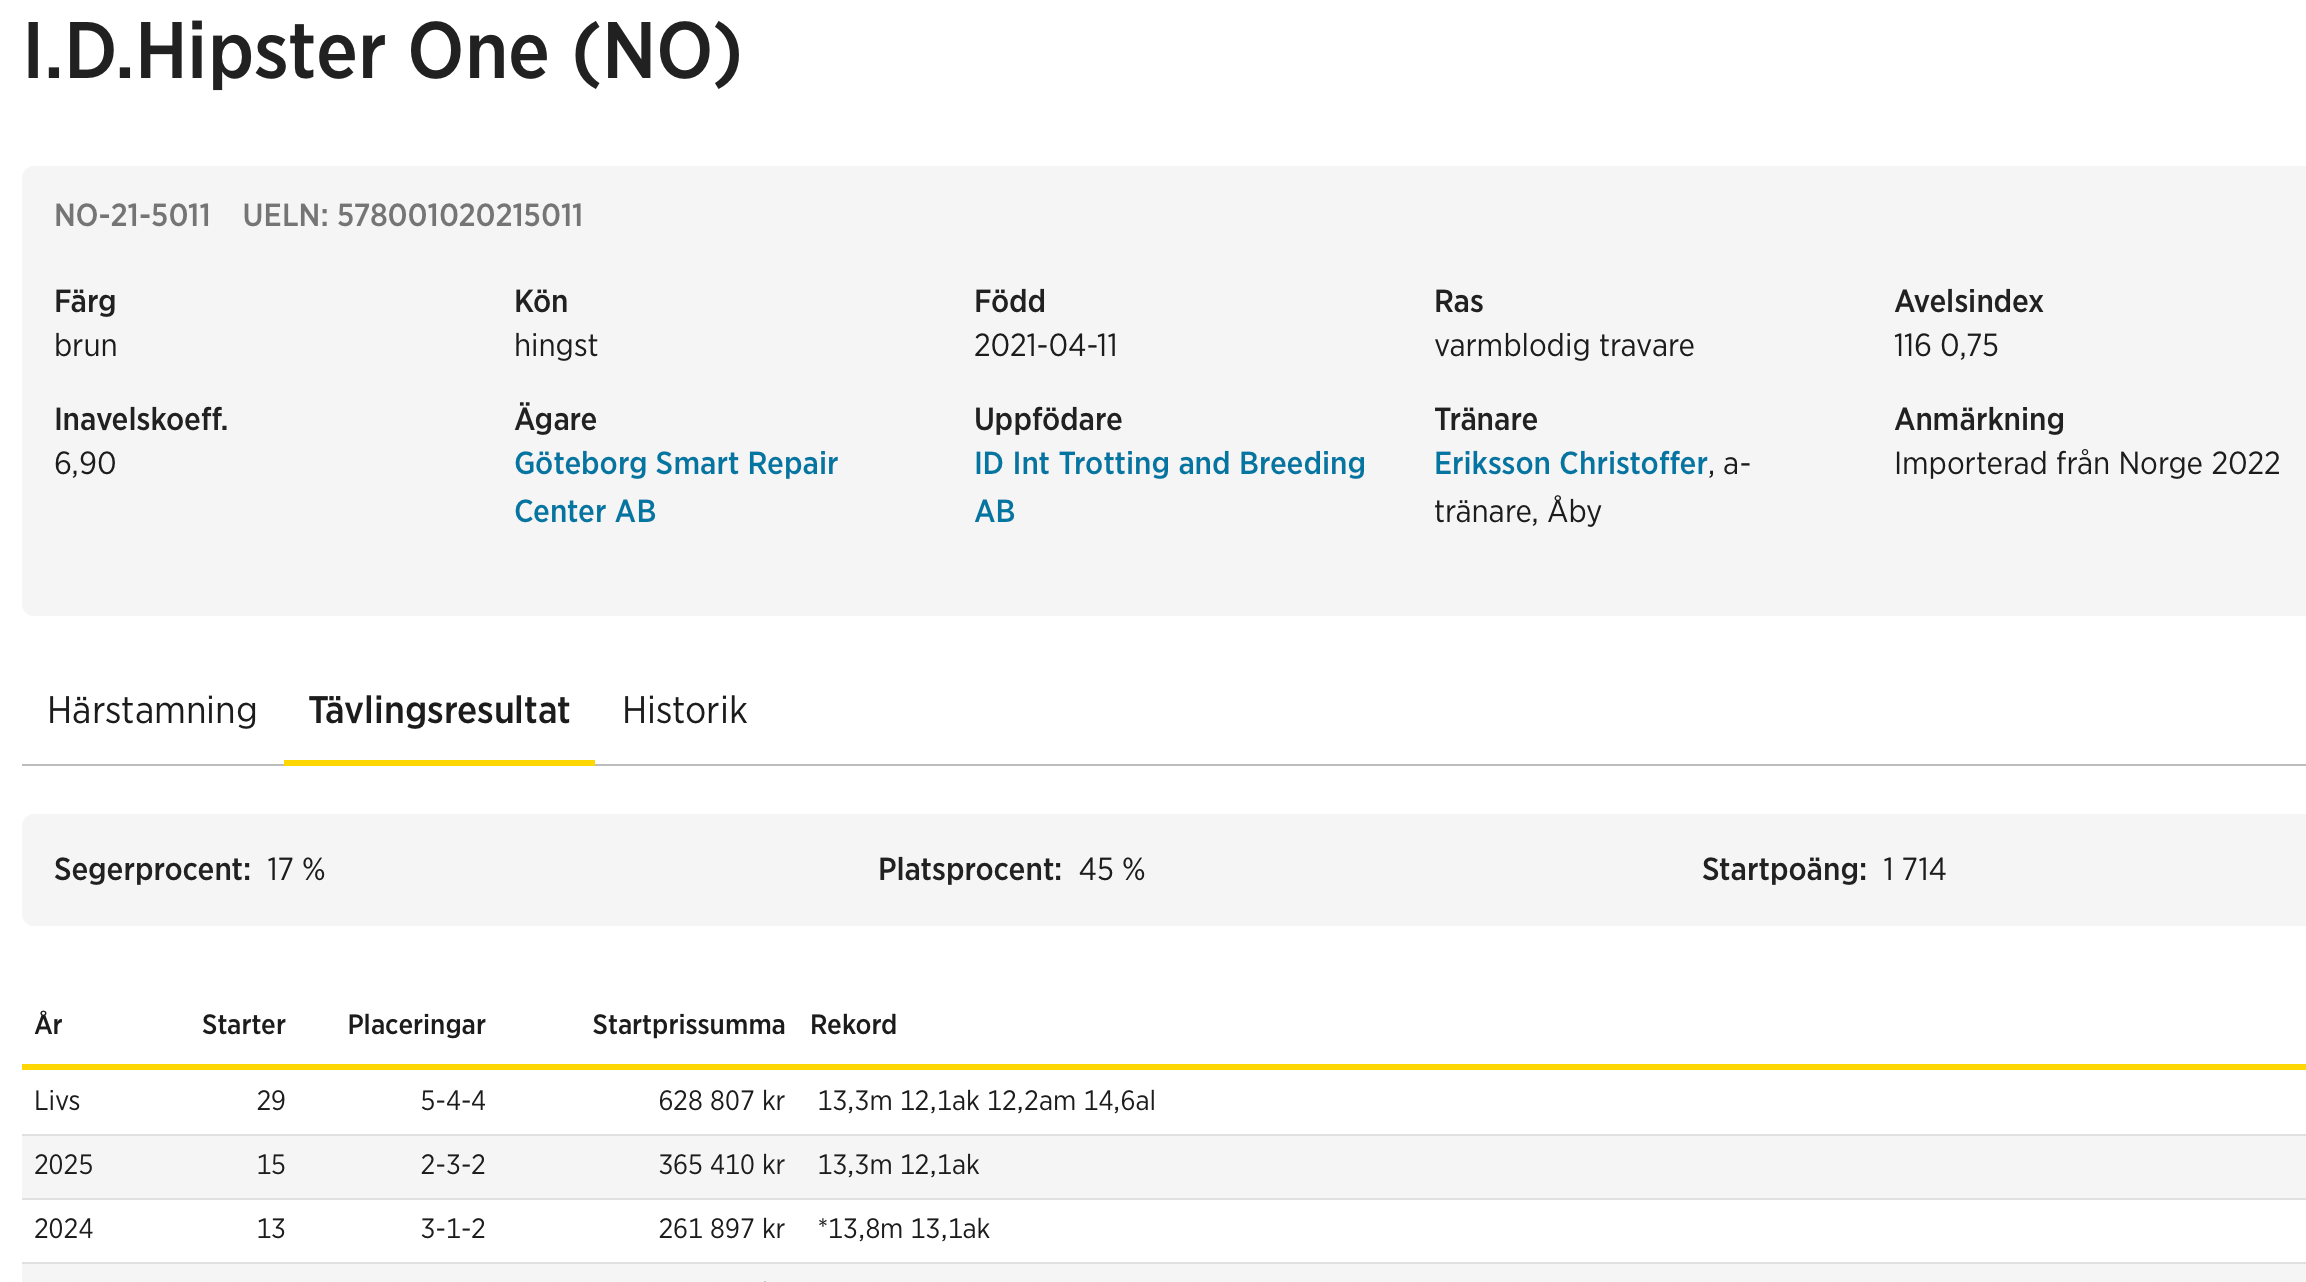
Task: Click the Starter column header
Action: [x=243, y=1024]
